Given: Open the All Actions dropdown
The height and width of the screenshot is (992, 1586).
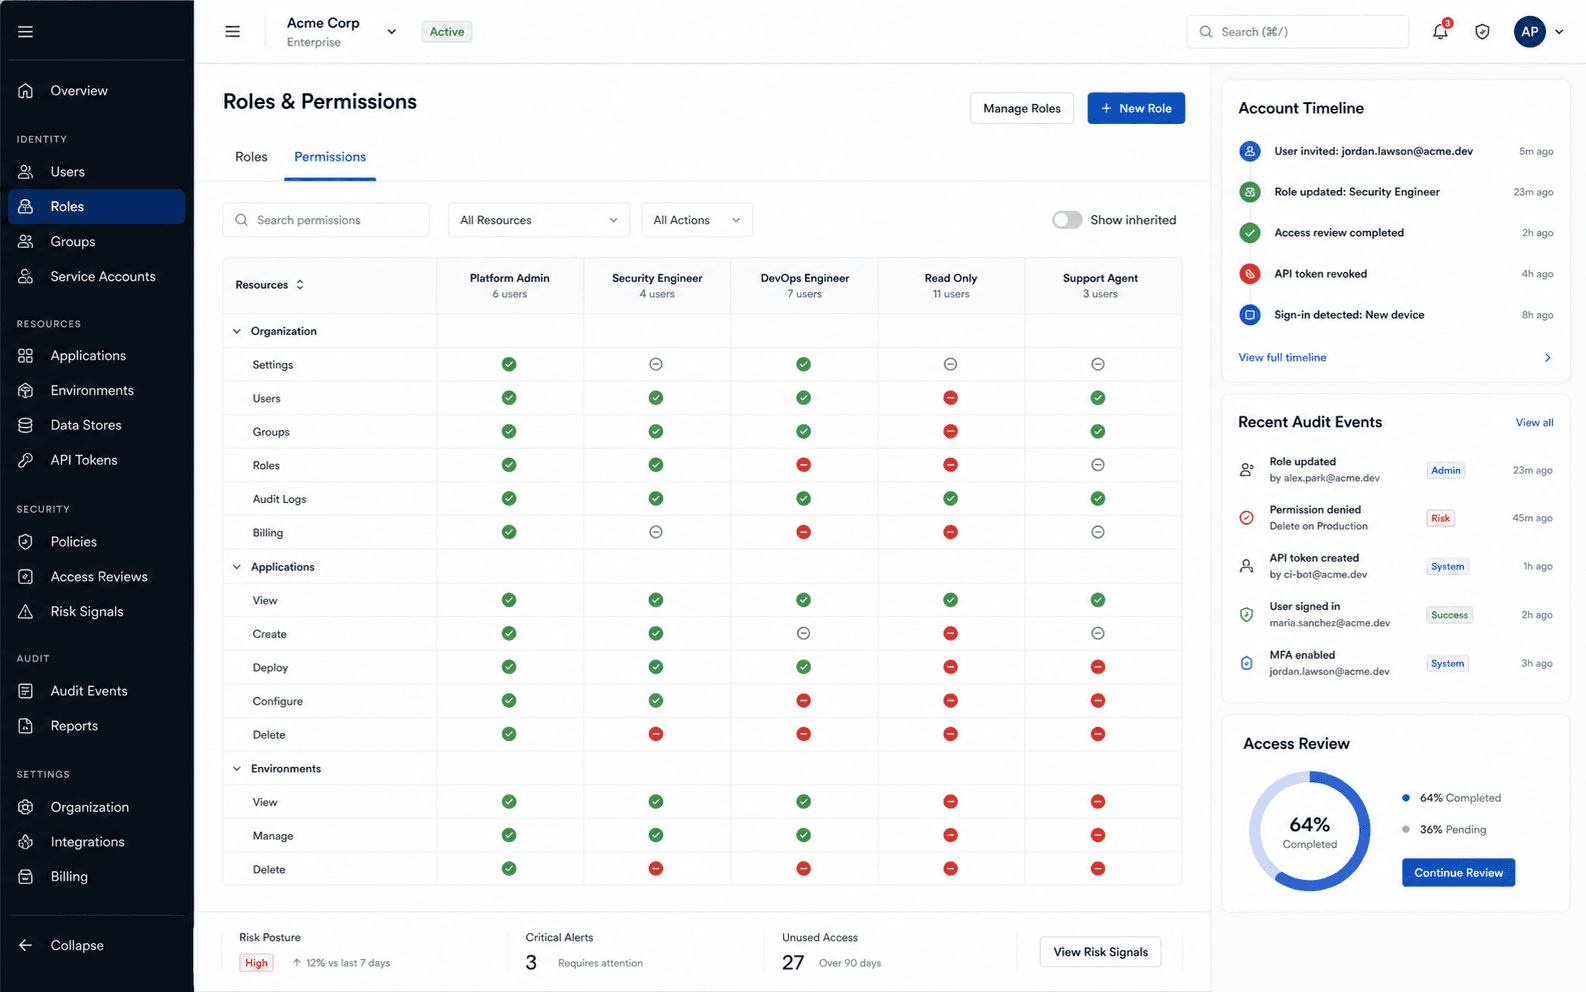Looking at the screenshot, I should tap(697, 220).
